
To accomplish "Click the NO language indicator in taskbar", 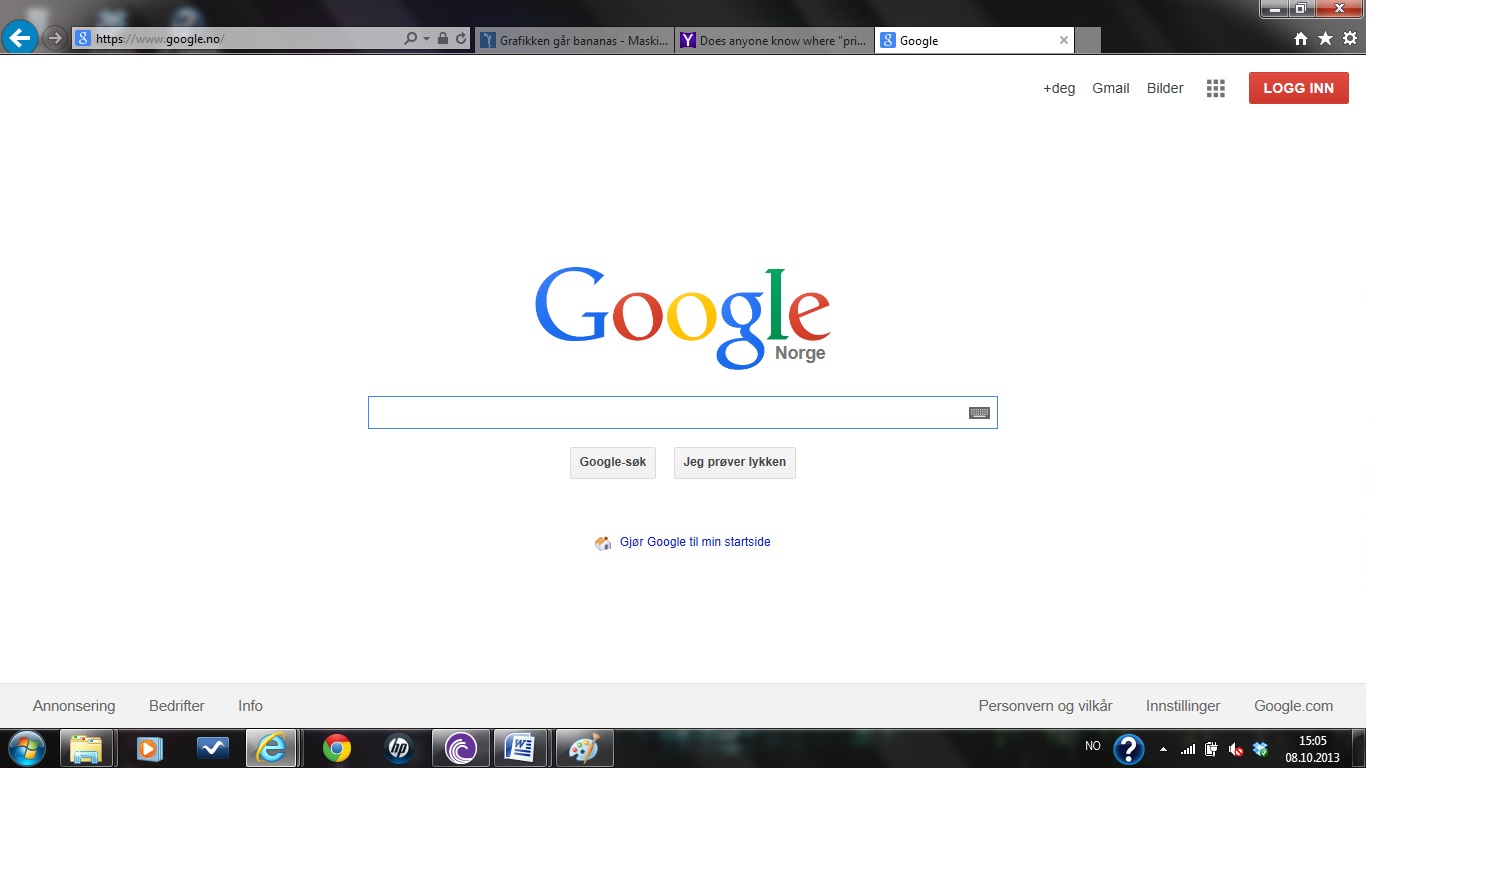I will point(1093,746).
